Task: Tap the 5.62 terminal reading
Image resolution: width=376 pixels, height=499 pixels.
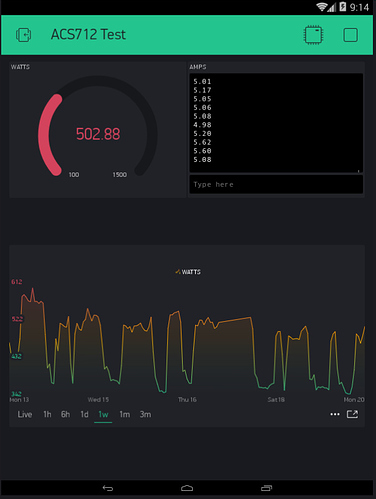Action: point(202,142)
